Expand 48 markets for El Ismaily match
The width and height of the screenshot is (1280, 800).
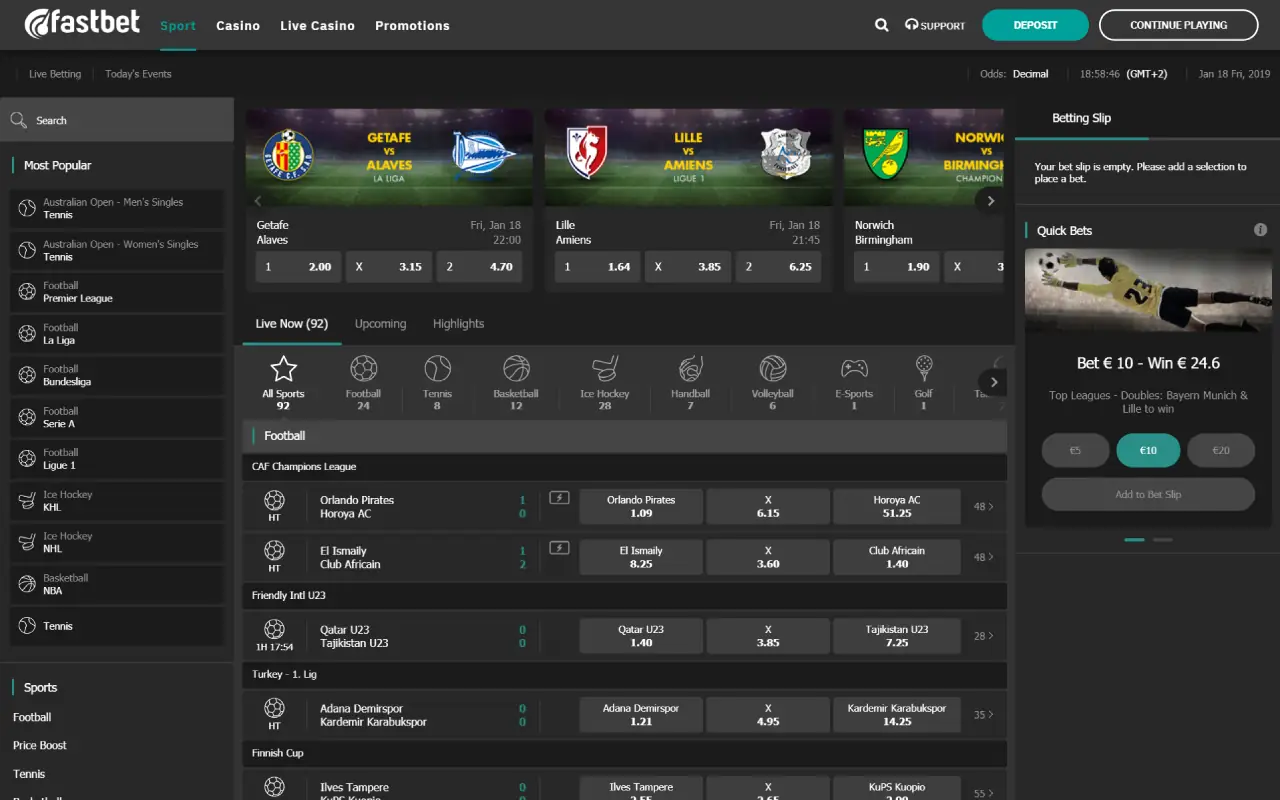984,557
